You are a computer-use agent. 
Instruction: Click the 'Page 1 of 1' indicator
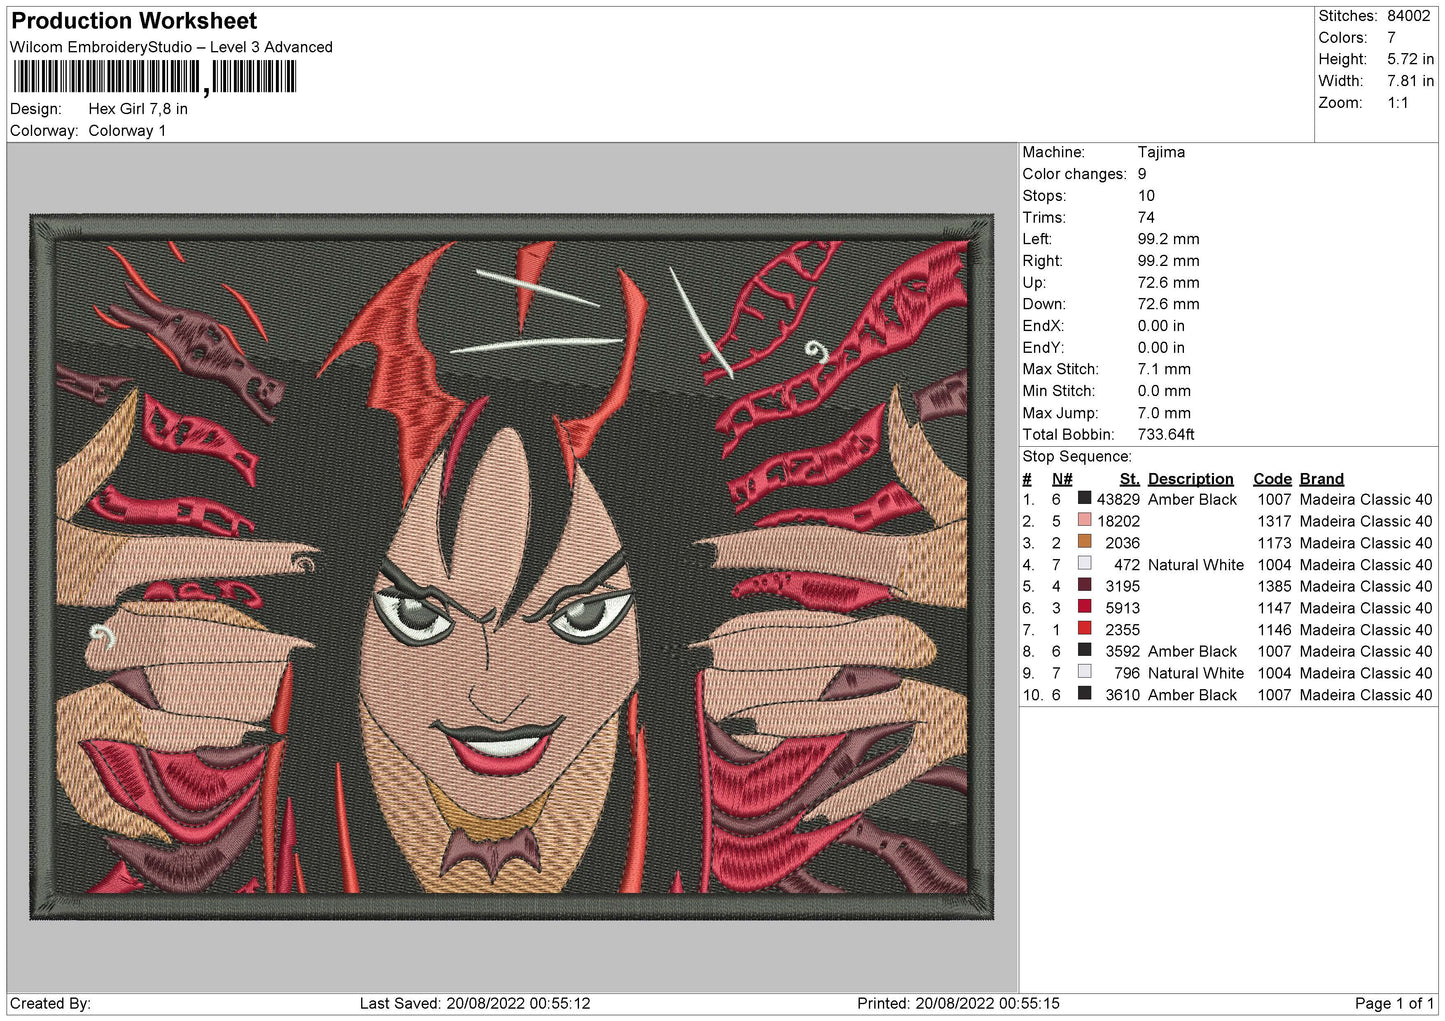[1394, 1003]
